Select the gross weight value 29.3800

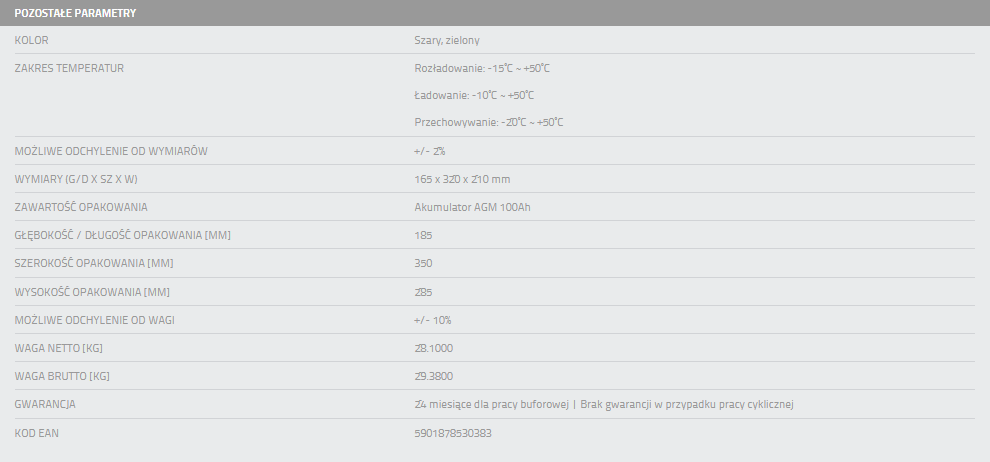tap(433, 376)
